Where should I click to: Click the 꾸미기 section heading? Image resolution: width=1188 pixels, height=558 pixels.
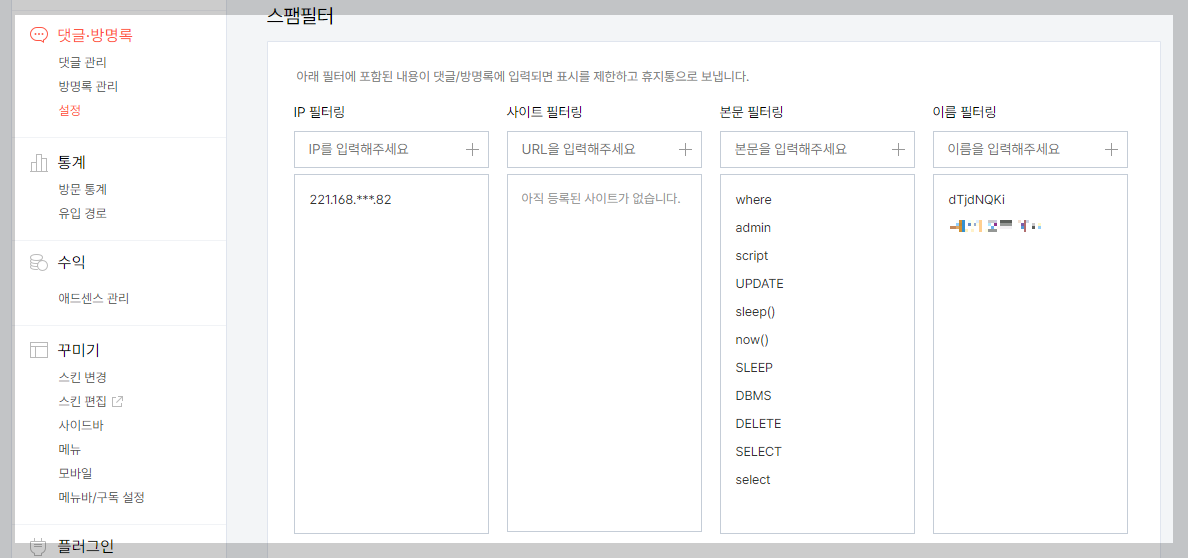point(79,350)
